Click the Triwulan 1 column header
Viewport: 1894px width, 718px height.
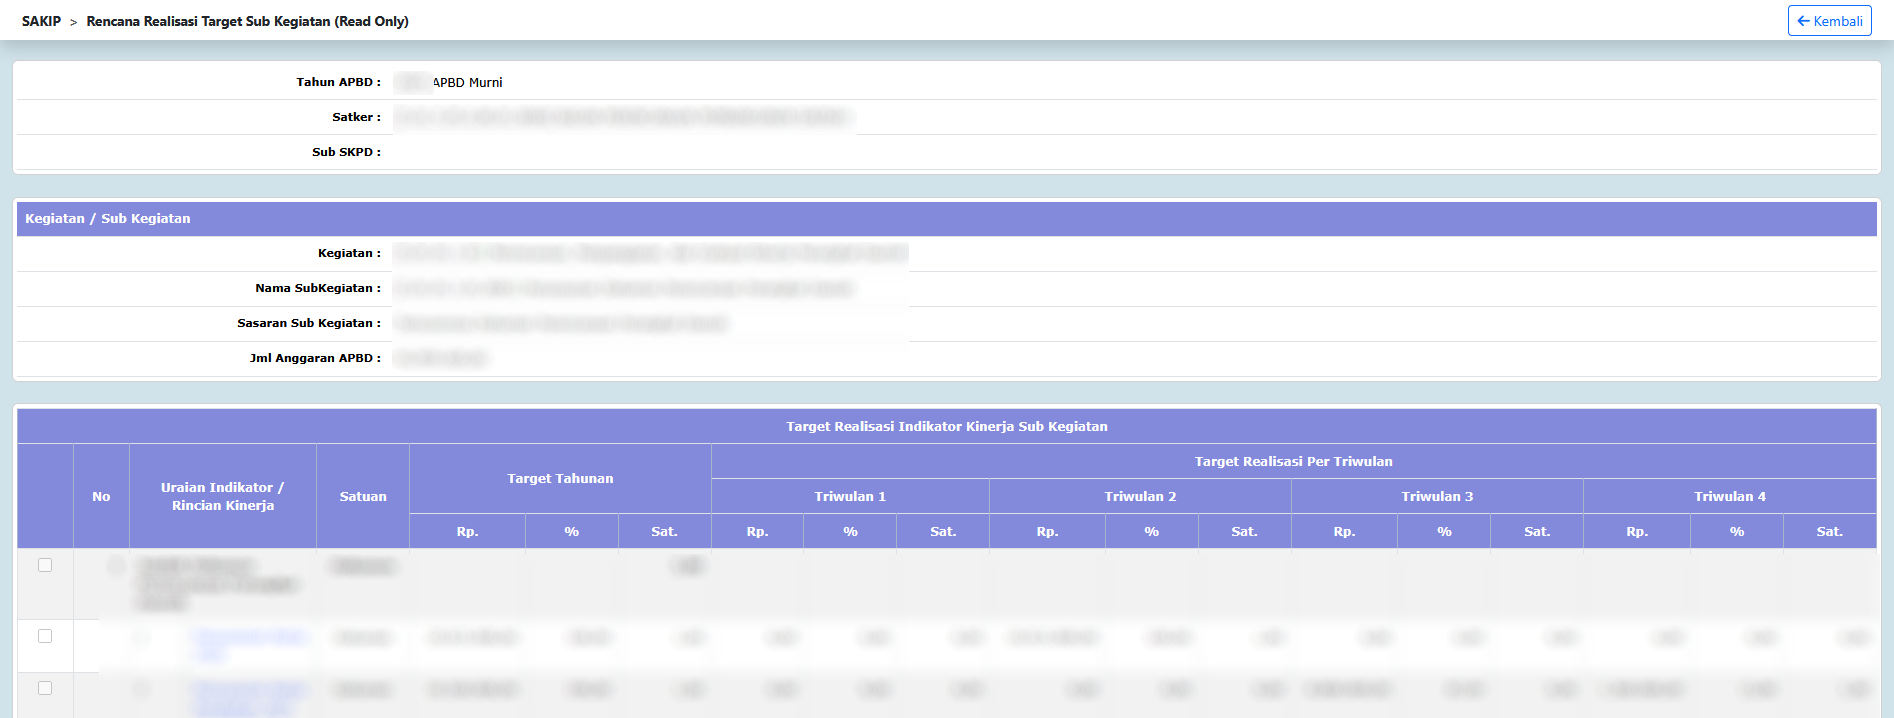850,496
